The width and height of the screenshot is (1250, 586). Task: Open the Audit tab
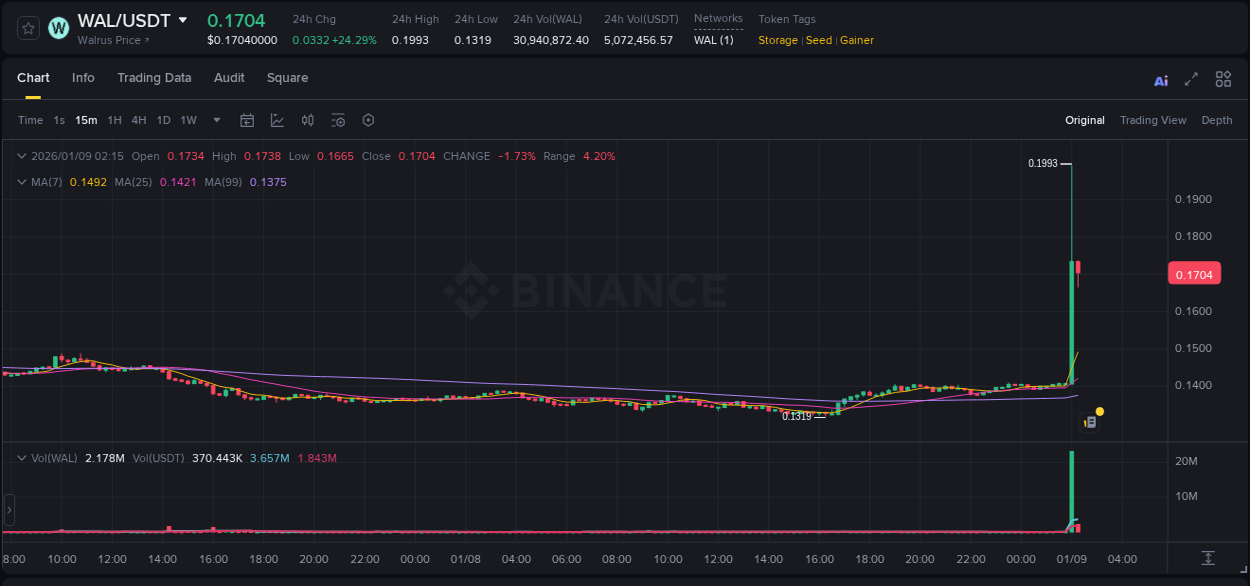point(229,78)
